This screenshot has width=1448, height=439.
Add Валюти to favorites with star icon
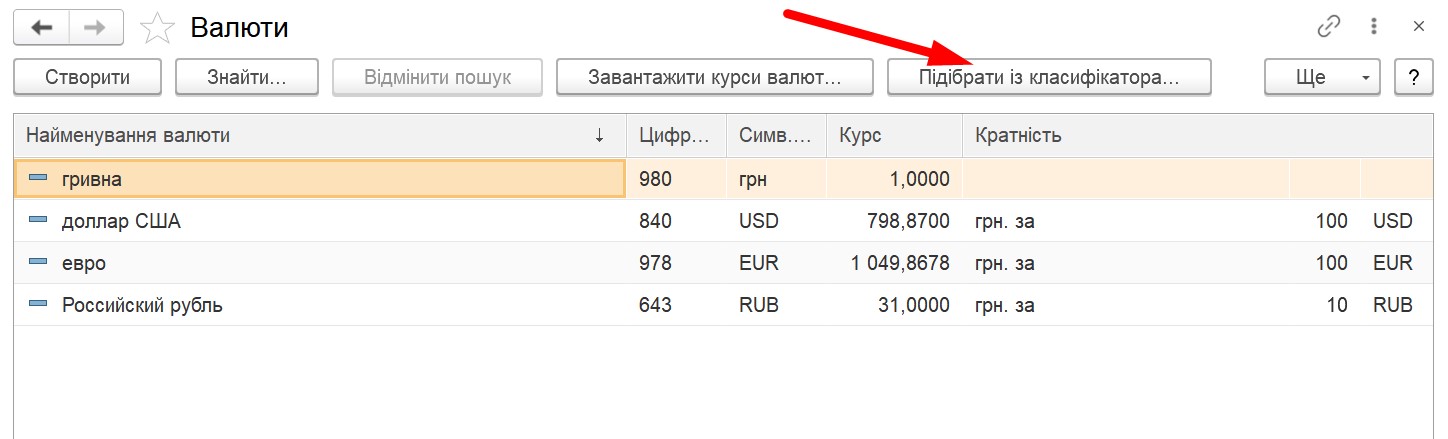click(x=157, y=27)
